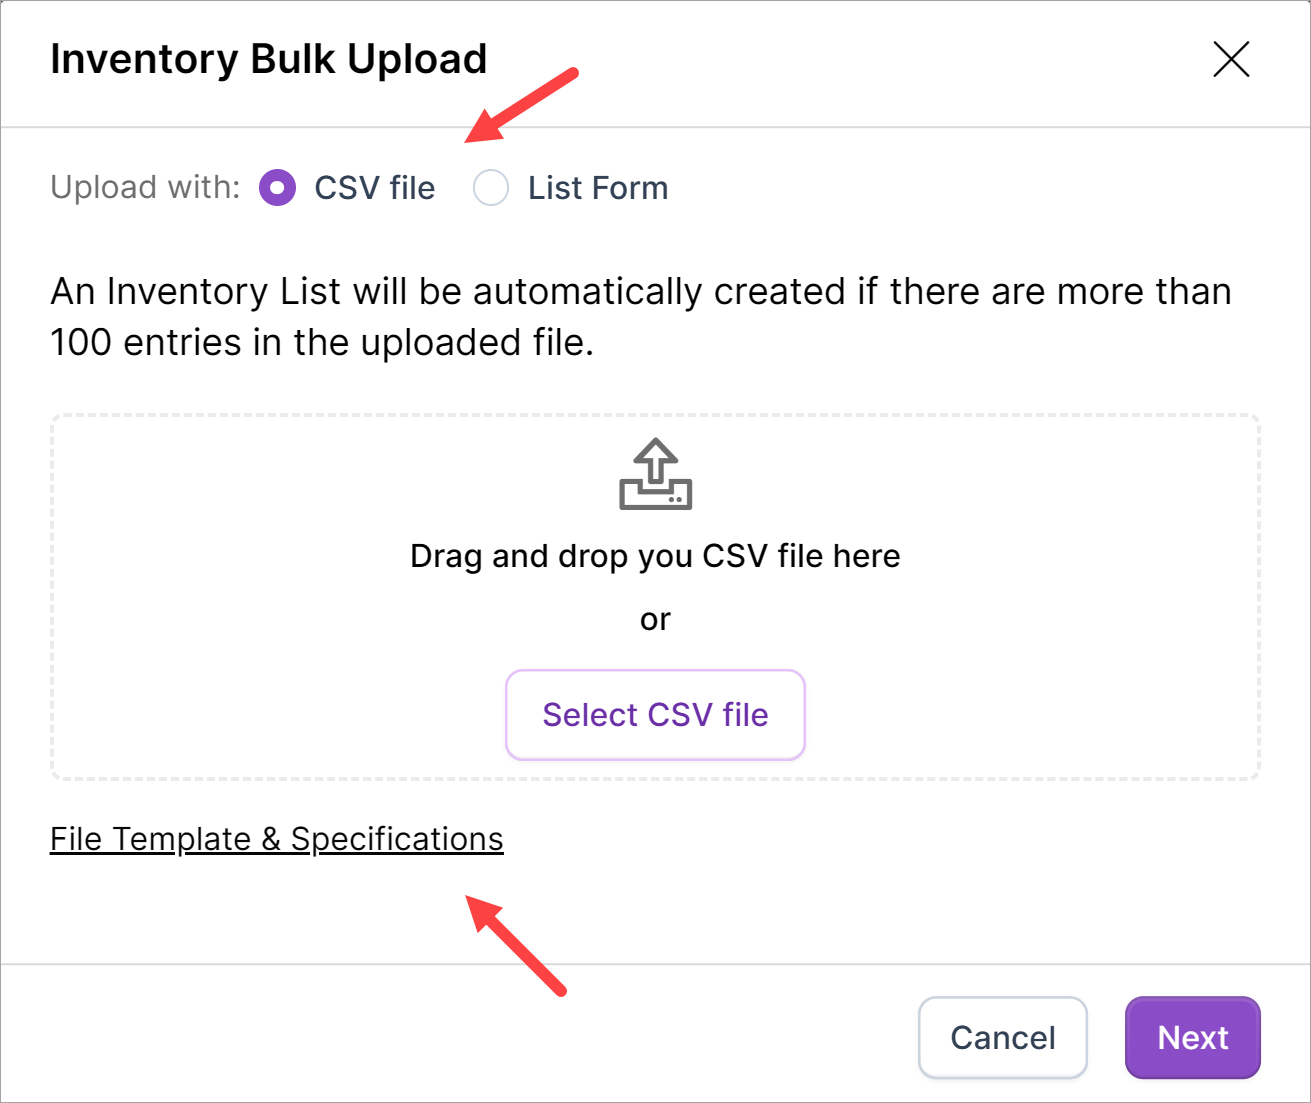Click the 'List Form' option label
The height and width of the screenshot is (1103, 1311).
(x=597, y=188)
